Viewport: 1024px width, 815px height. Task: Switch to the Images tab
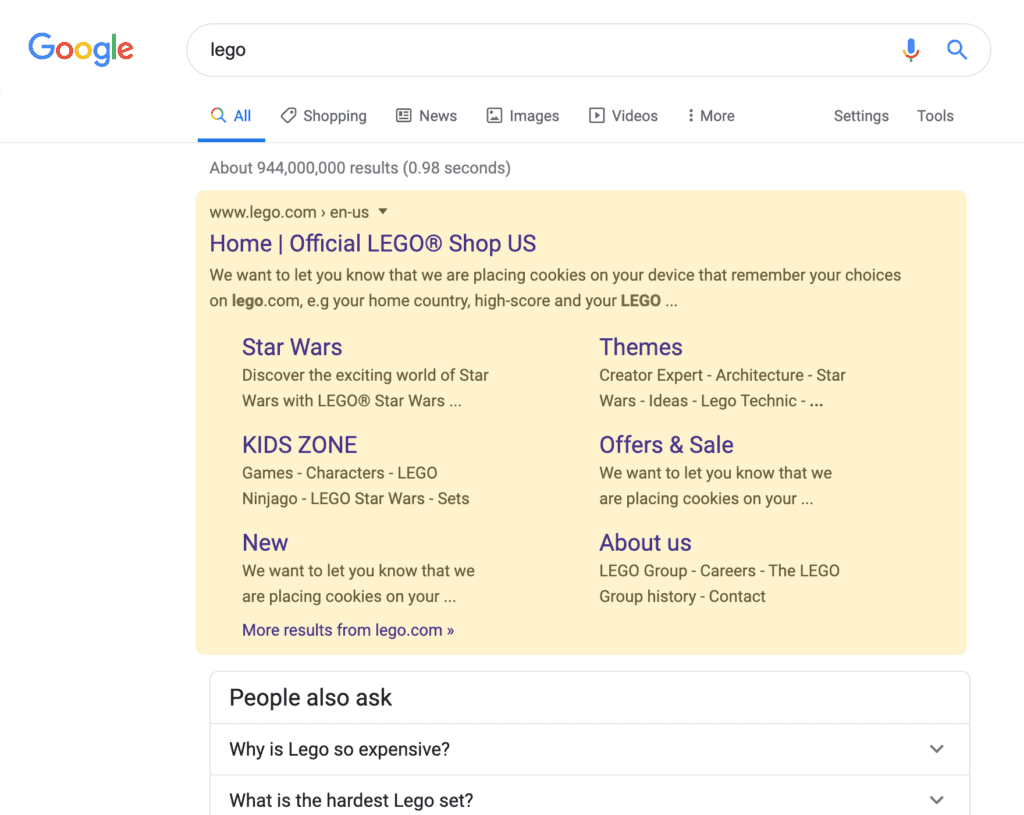point(522,116)
